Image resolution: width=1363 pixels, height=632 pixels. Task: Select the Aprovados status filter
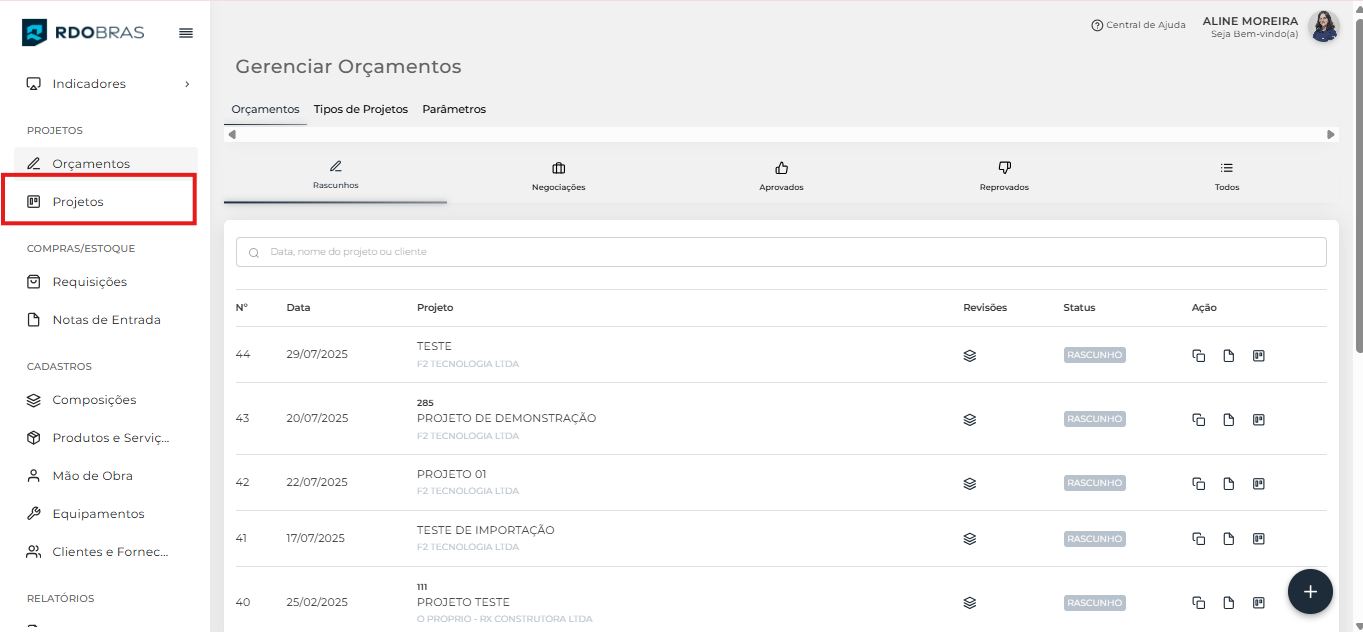click(781, 176)
